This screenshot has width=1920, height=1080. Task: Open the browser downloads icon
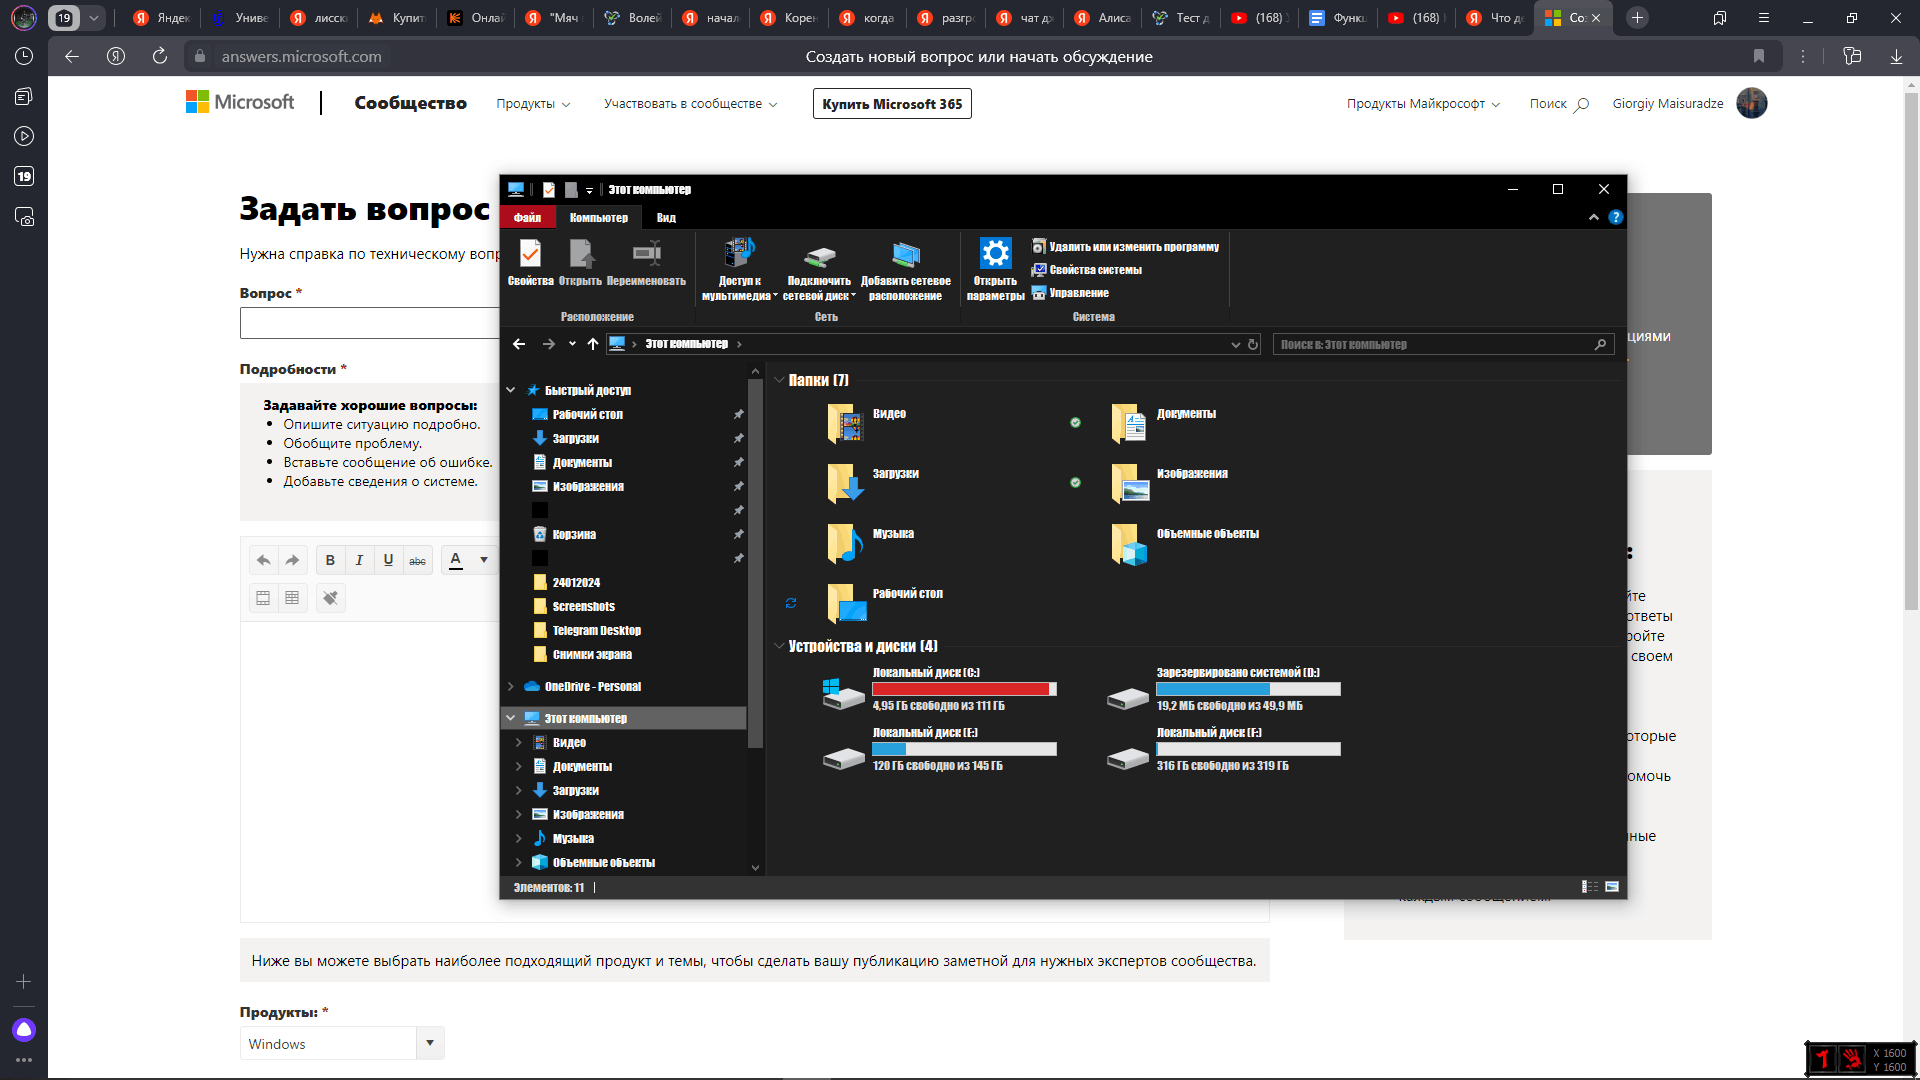point(1896,56)
